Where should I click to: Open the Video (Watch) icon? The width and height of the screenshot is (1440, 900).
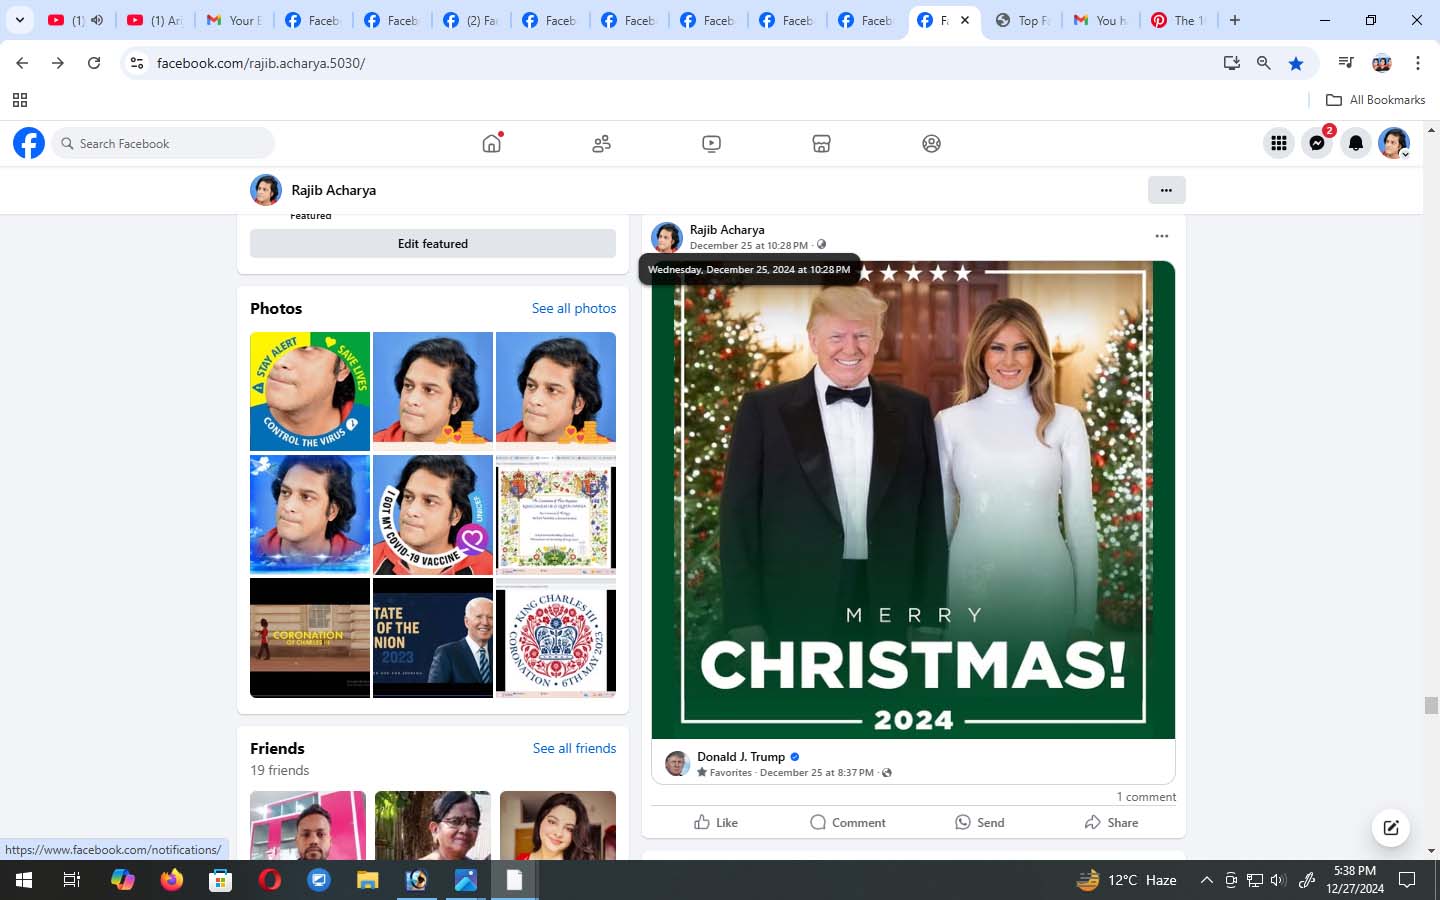click(711, 143)
